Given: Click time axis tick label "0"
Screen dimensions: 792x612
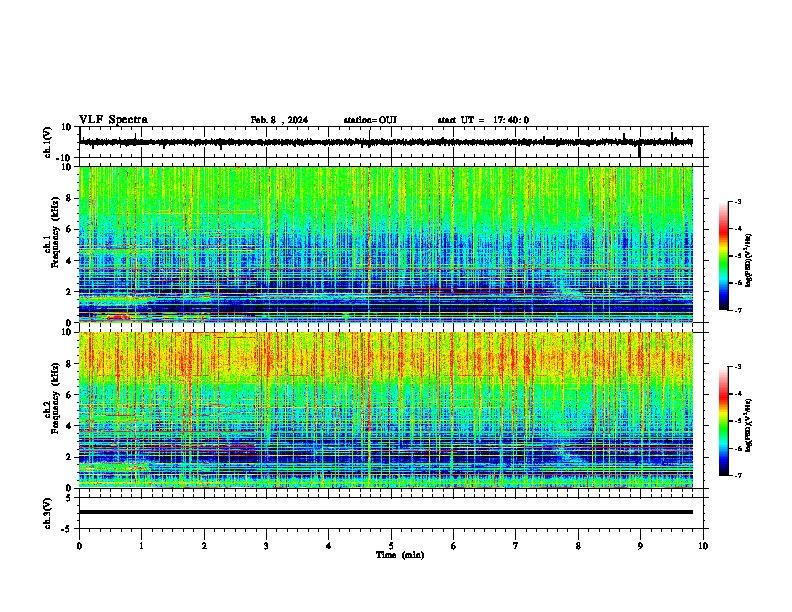Looking at the screenshot, I should point(79,546).
